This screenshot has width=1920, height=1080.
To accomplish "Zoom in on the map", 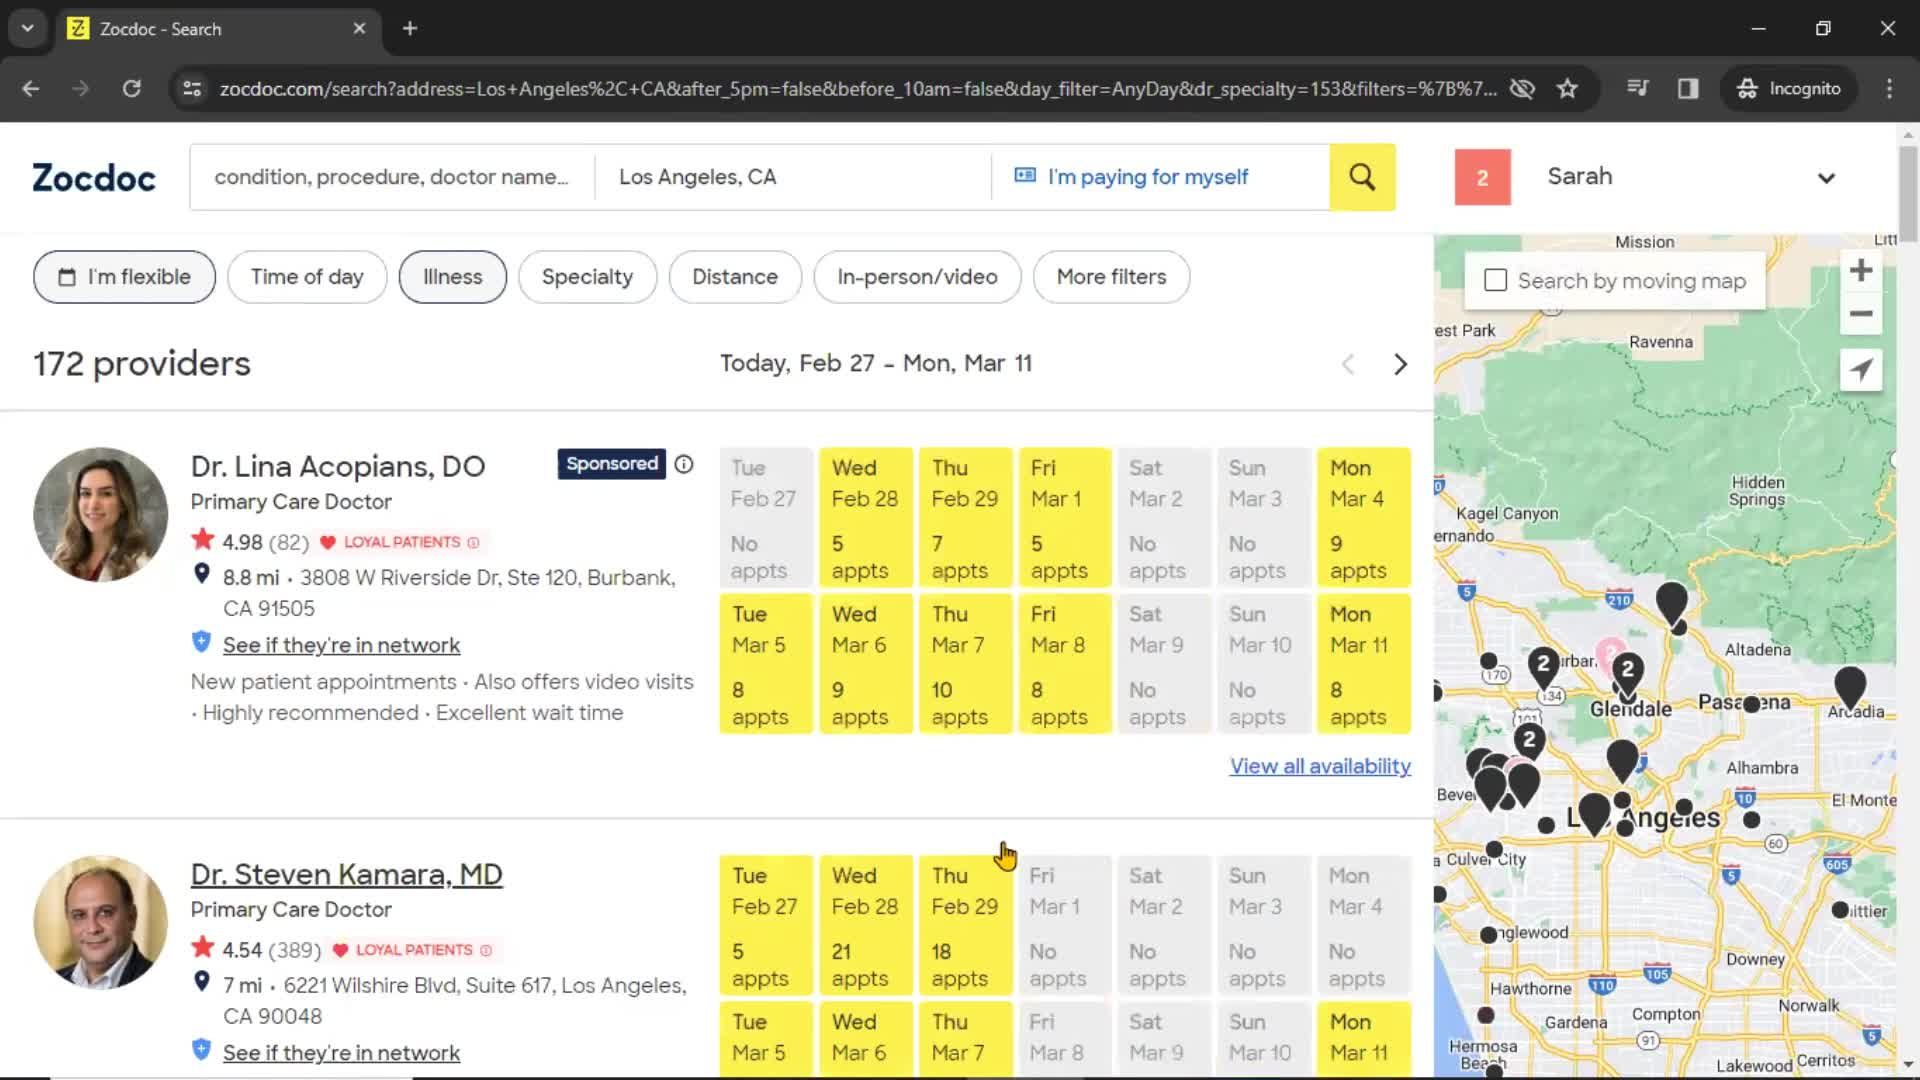I will coord(1861,270).
